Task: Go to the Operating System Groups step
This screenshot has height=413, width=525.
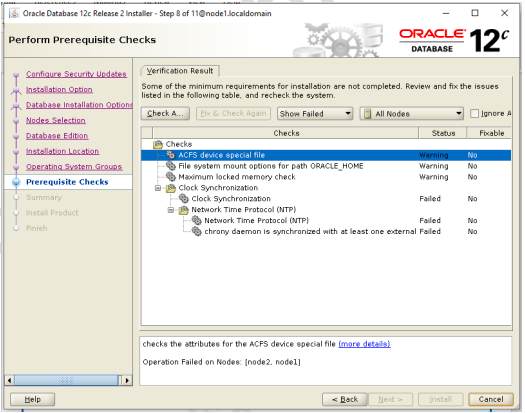Action: pyautogui.click(x=74, y=166)
